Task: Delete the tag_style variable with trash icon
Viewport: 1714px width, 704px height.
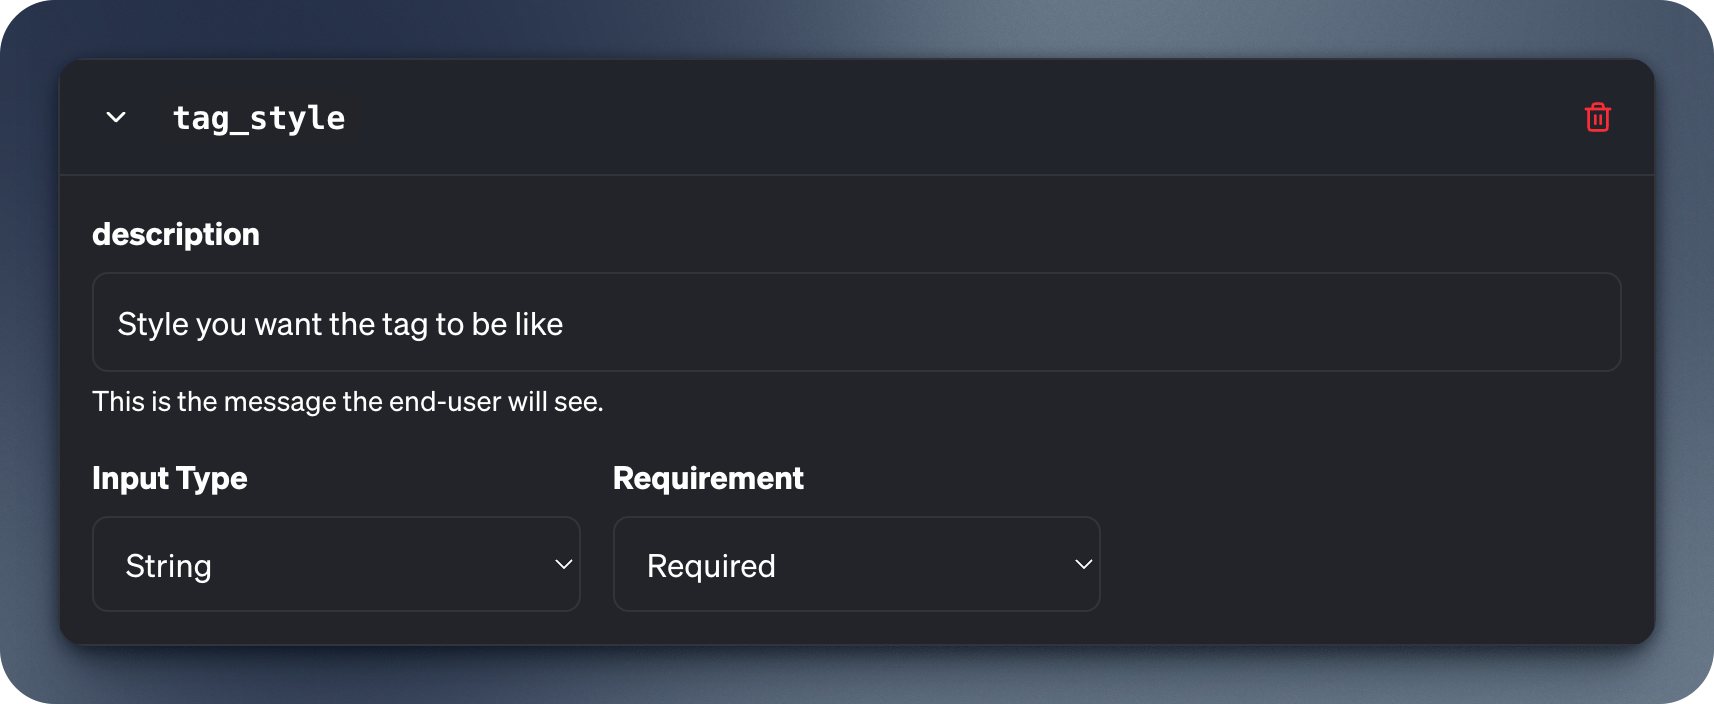Action: coord(1597,118)
